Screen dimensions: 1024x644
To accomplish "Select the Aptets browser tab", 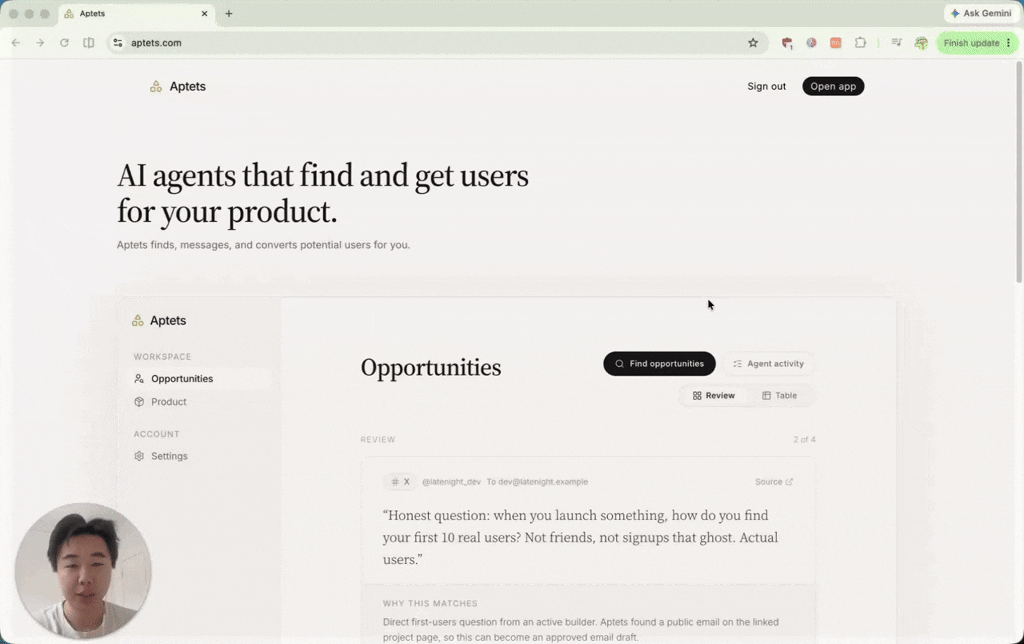I will [137, 13].
